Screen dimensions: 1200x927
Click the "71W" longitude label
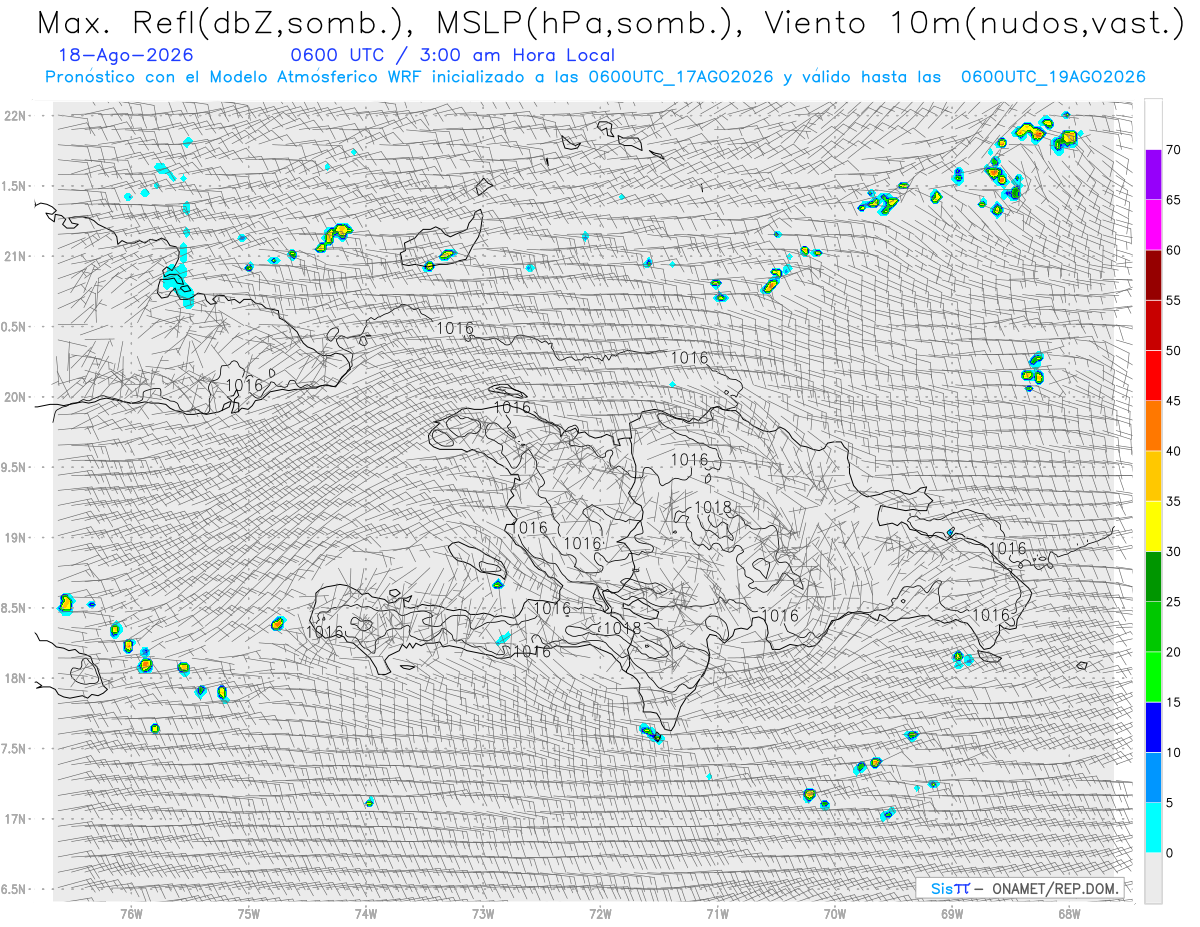coord(717,914)
